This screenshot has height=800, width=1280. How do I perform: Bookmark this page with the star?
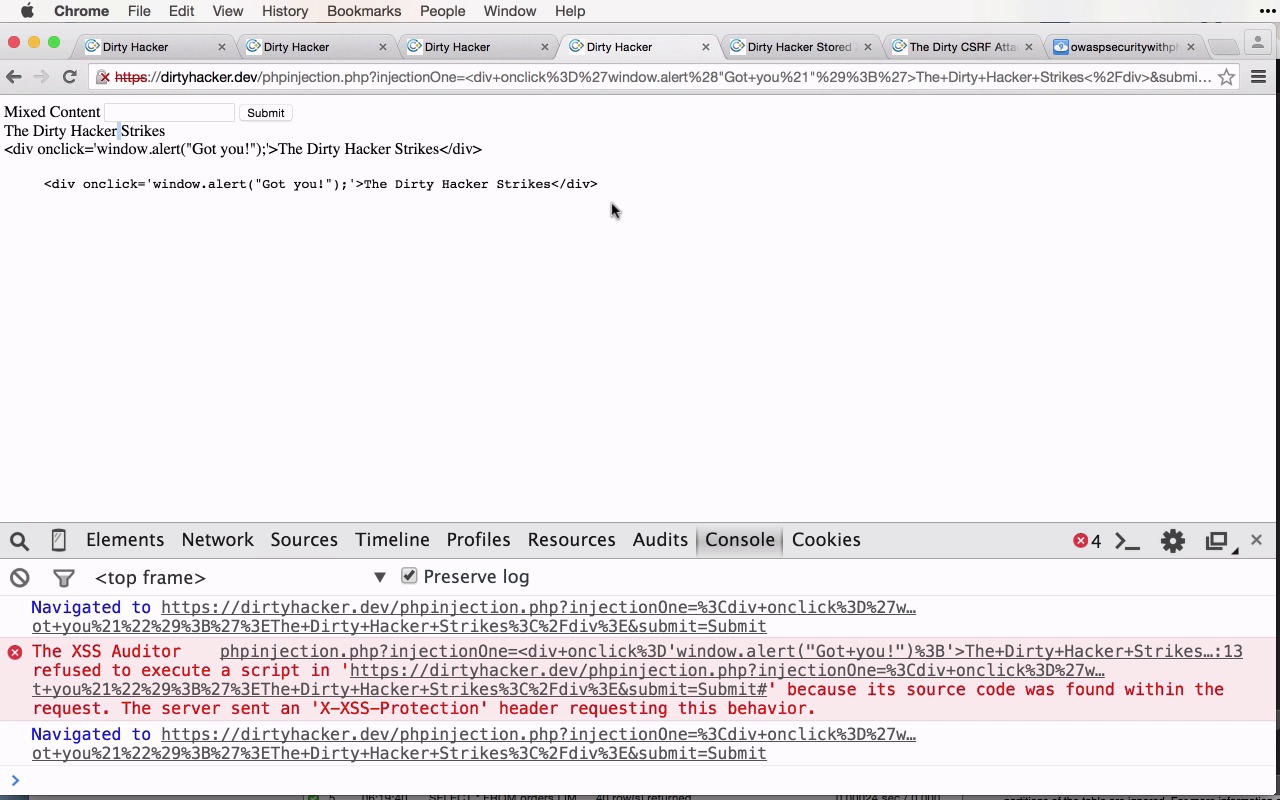click(x=1226, y=77)
